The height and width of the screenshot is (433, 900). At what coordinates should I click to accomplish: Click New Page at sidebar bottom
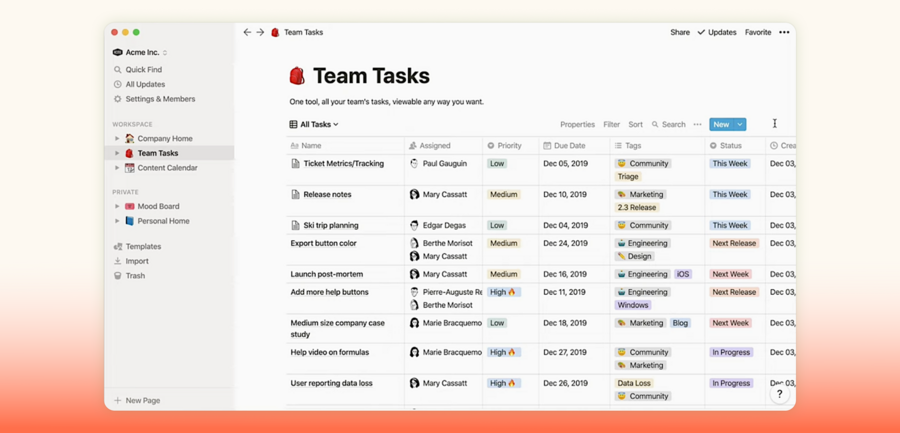tap(142, 400)
